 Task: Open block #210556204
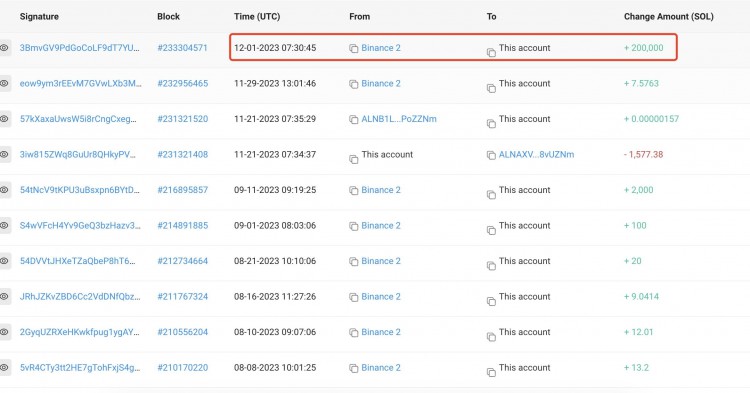pyautogui.click(x=183, y=332)
